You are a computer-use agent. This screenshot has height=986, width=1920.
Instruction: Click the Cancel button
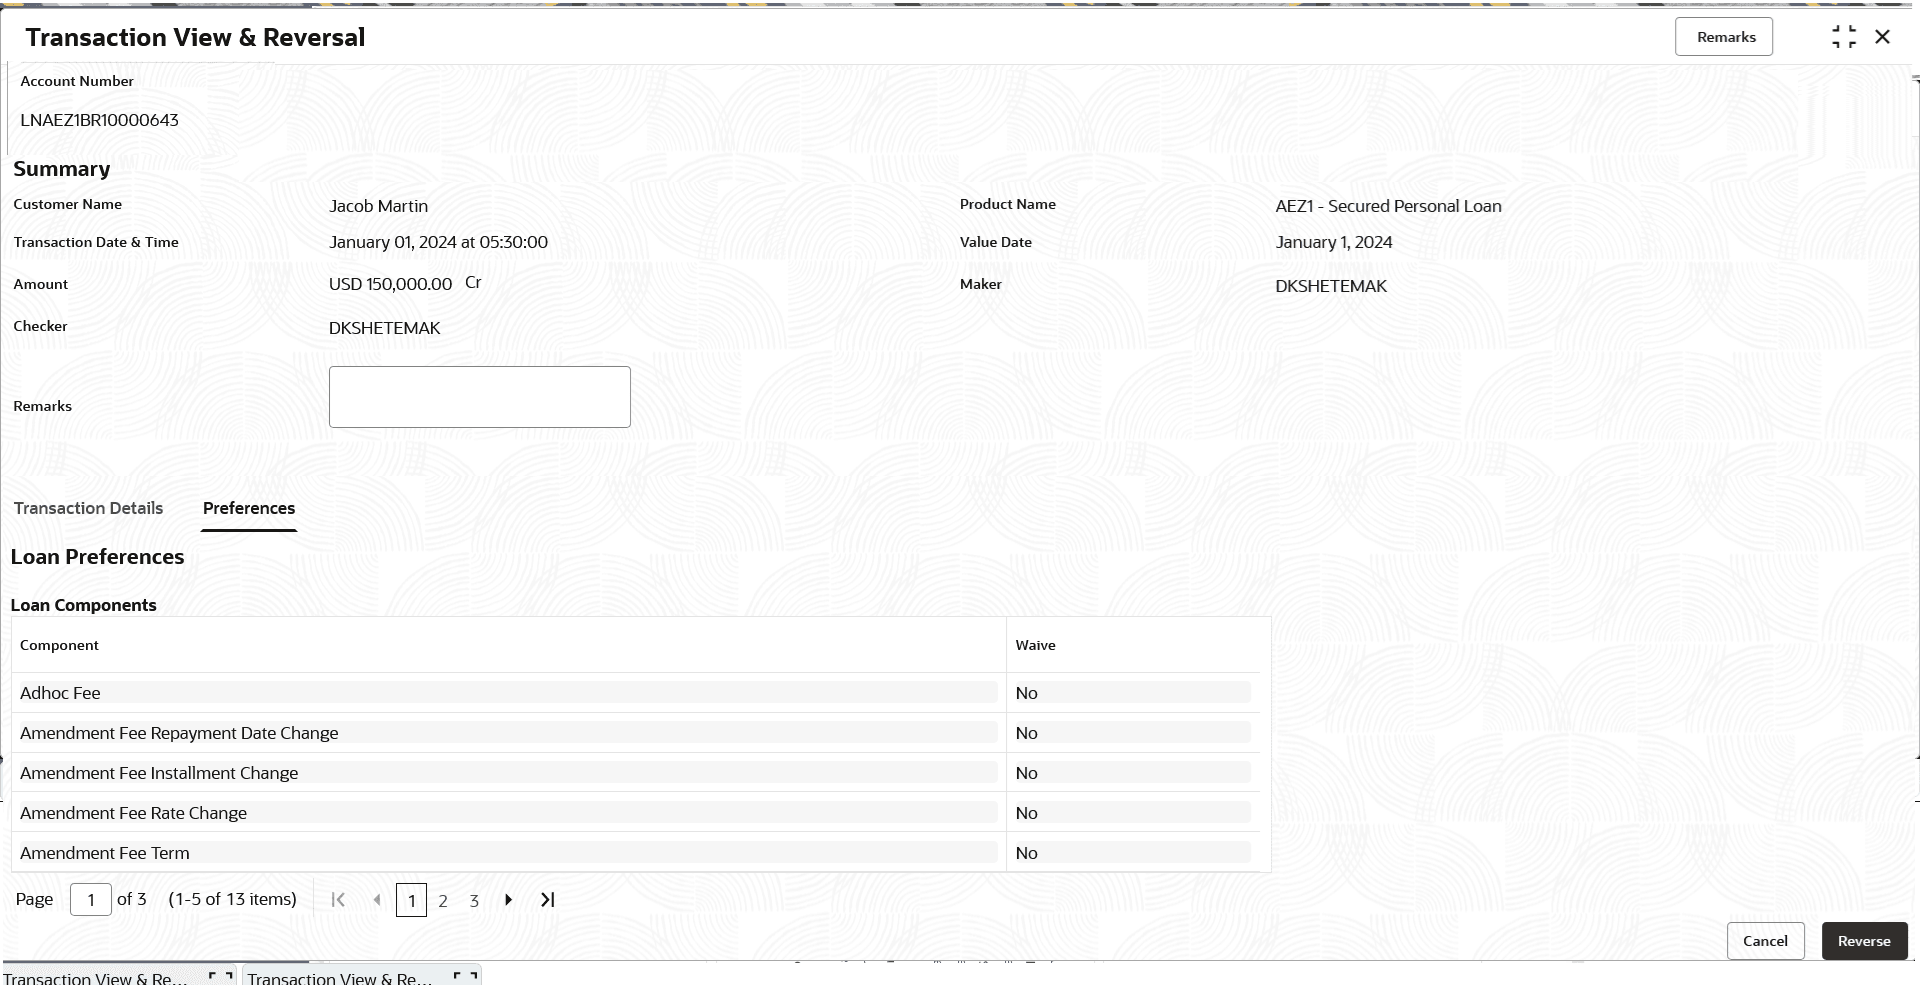tap(1764, 940)
